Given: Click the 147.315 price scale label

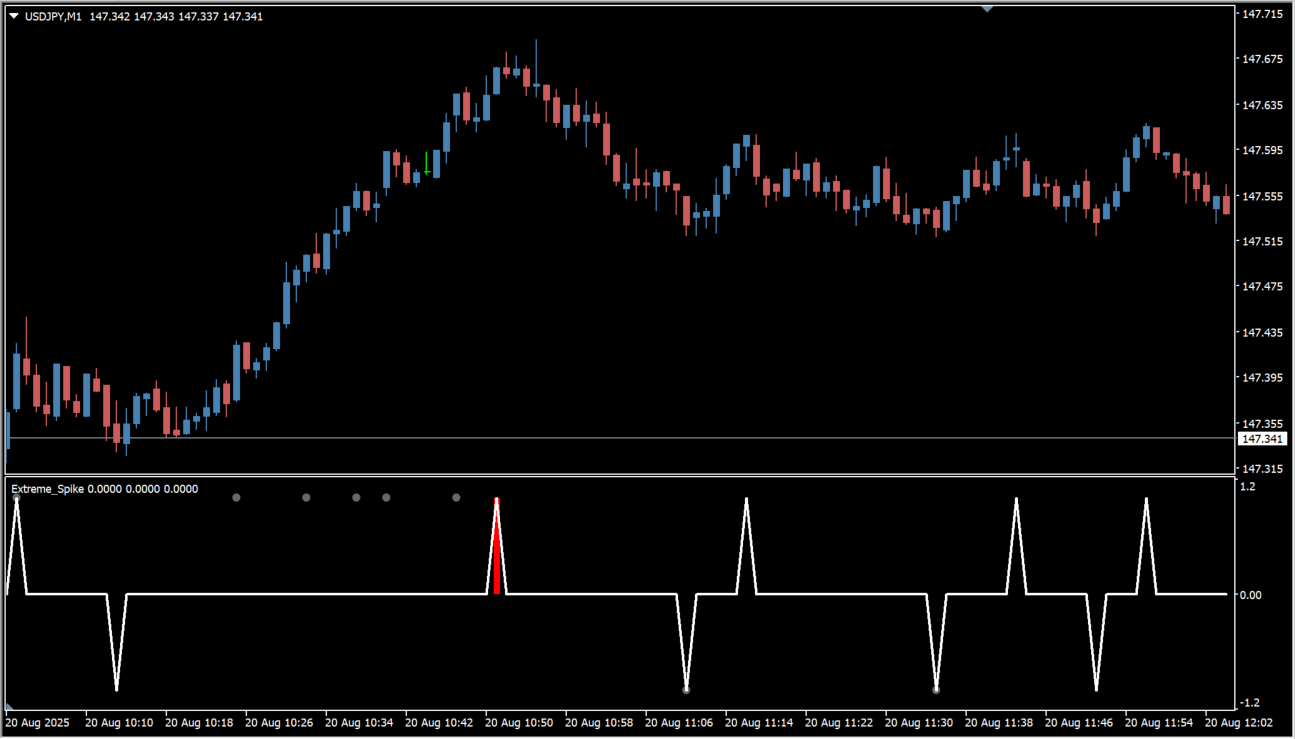Looking at the screenshot, I should click(1262, 469).
